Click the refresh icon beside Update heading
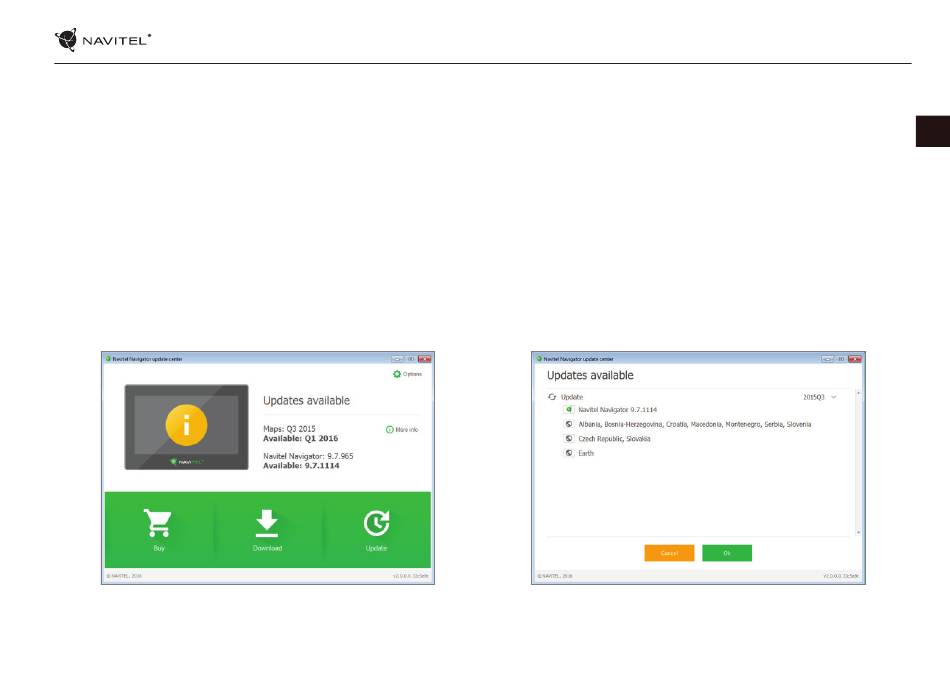The width and height of the screenshot is (950, 673). tap(552, 397)
